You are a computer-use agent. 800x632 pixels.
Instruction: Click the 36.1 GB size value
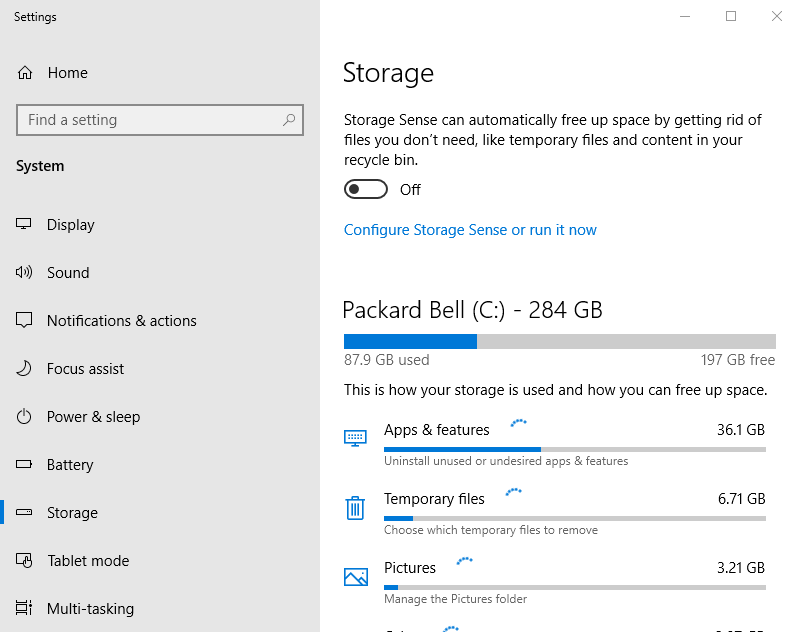[741, 429]
